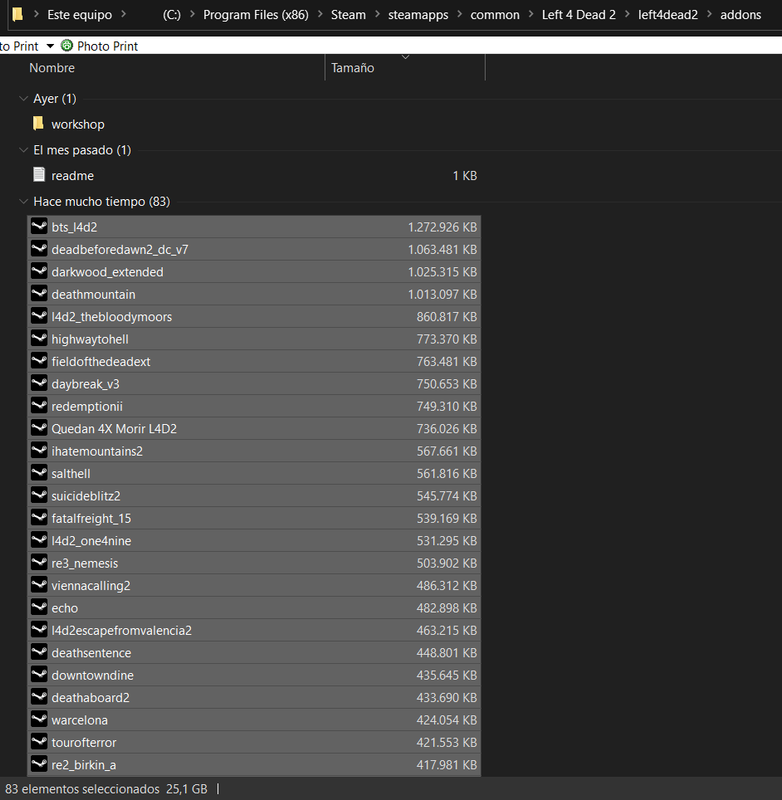Click the 25,1 GB status text
The image size is (782, 800).
tap(187, 789)
